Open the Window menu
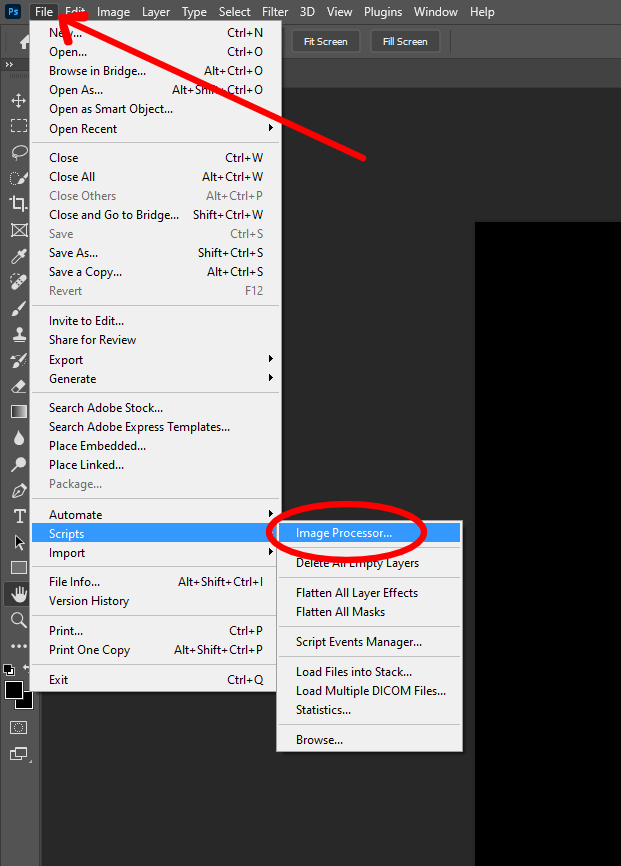Viewport: 621px width, 866px height. [436, 12]
